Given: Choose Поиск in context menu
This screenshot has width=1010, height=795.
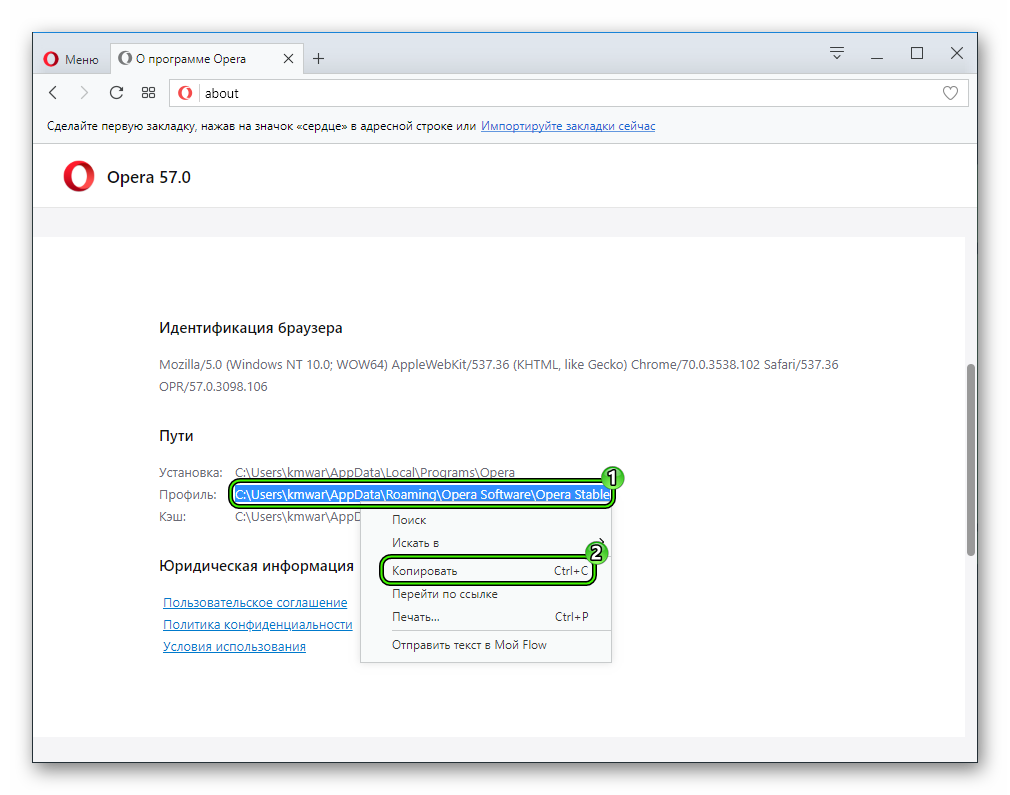Looking at the screenshot, I should tap(486, 520).
